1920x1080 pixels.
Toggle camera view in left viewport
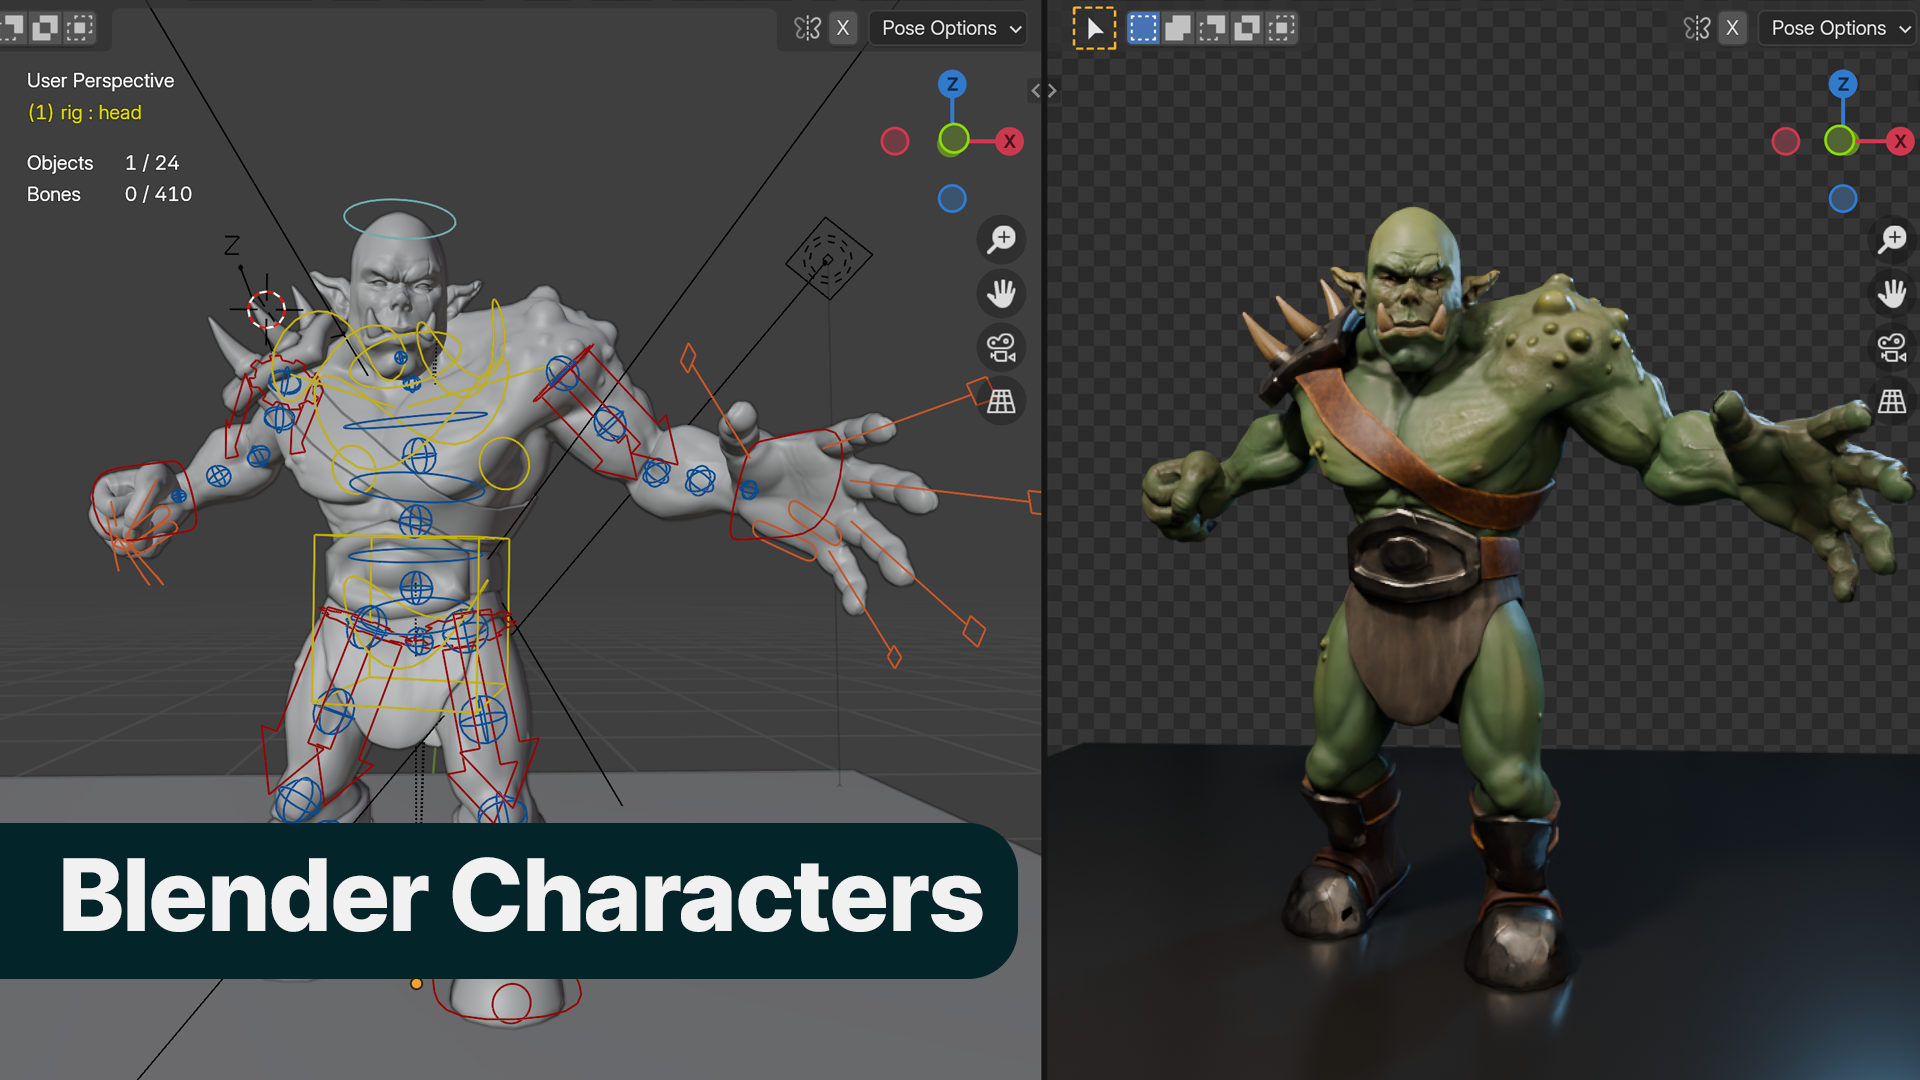[x=1001, y=347]
